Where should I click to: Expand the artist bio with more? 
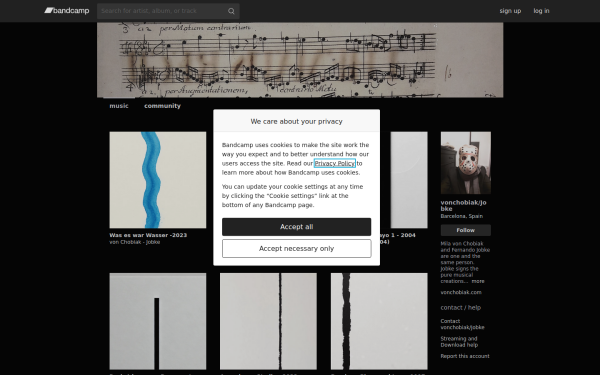point(478,281)
